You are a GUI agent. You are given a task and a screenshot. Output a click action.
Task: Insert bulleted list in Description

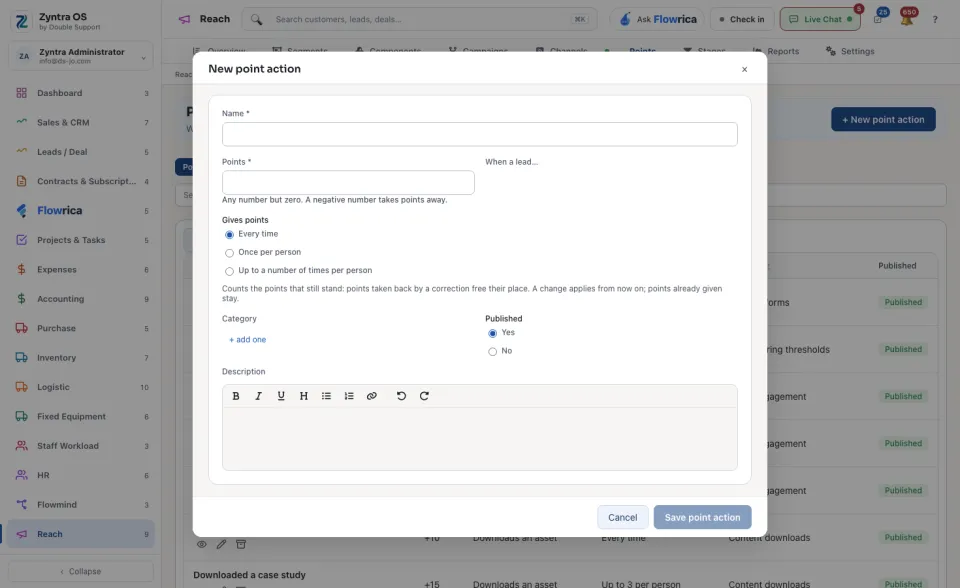[x=326, y=396]
